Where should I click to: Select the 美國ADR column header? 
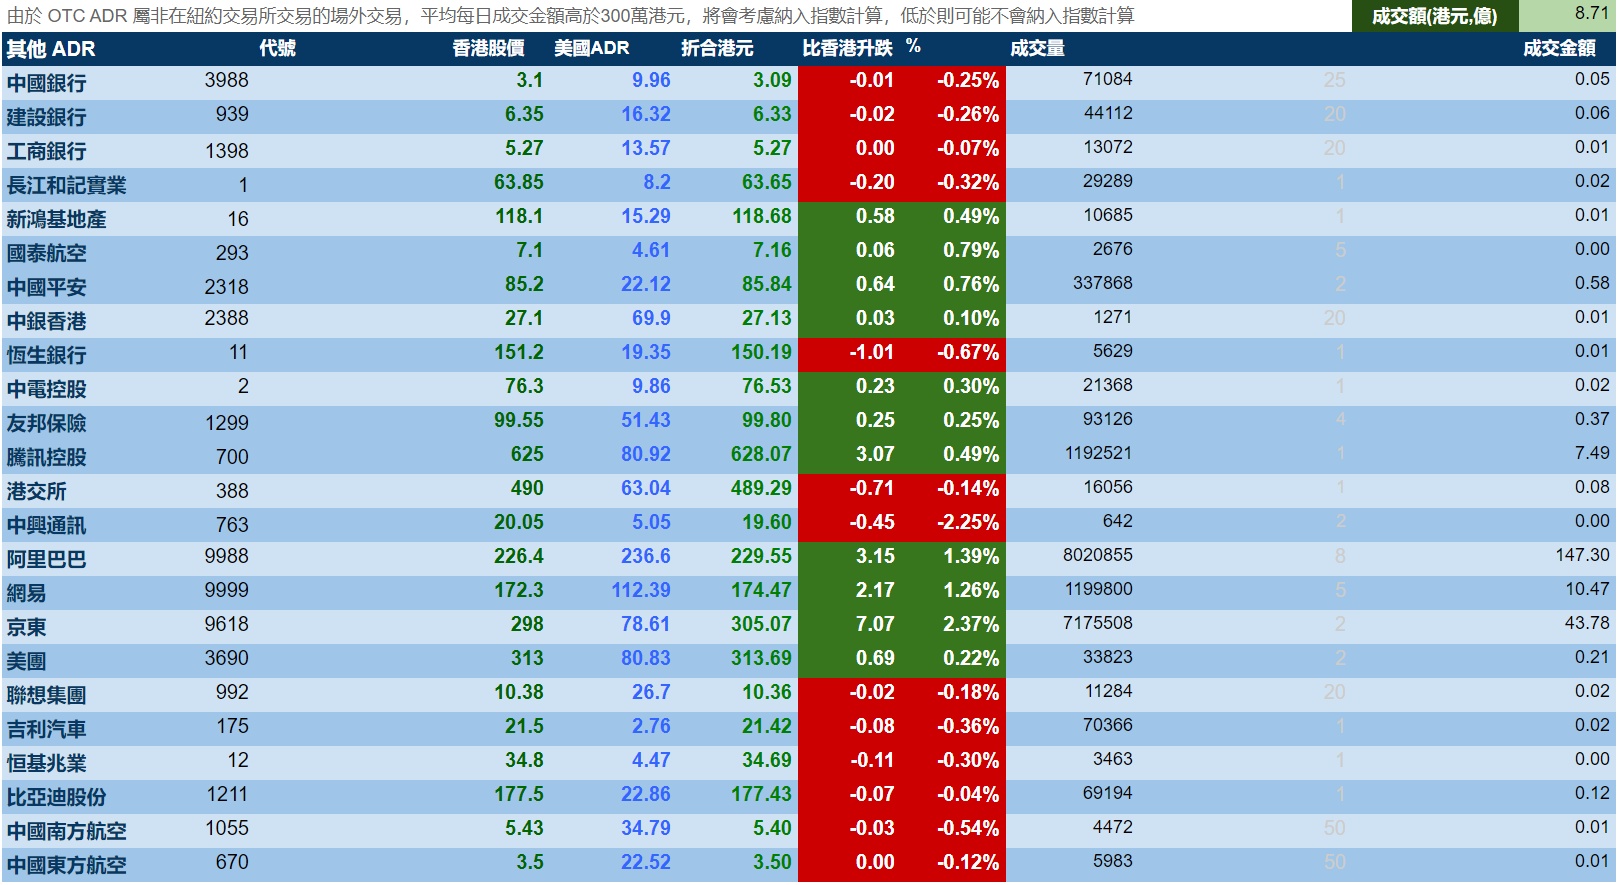[x=592, y=49]
